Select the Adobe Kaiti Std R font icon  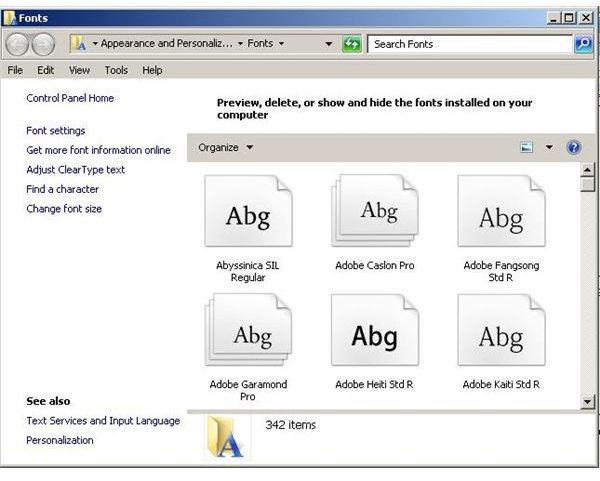click(x=501, y=329)
